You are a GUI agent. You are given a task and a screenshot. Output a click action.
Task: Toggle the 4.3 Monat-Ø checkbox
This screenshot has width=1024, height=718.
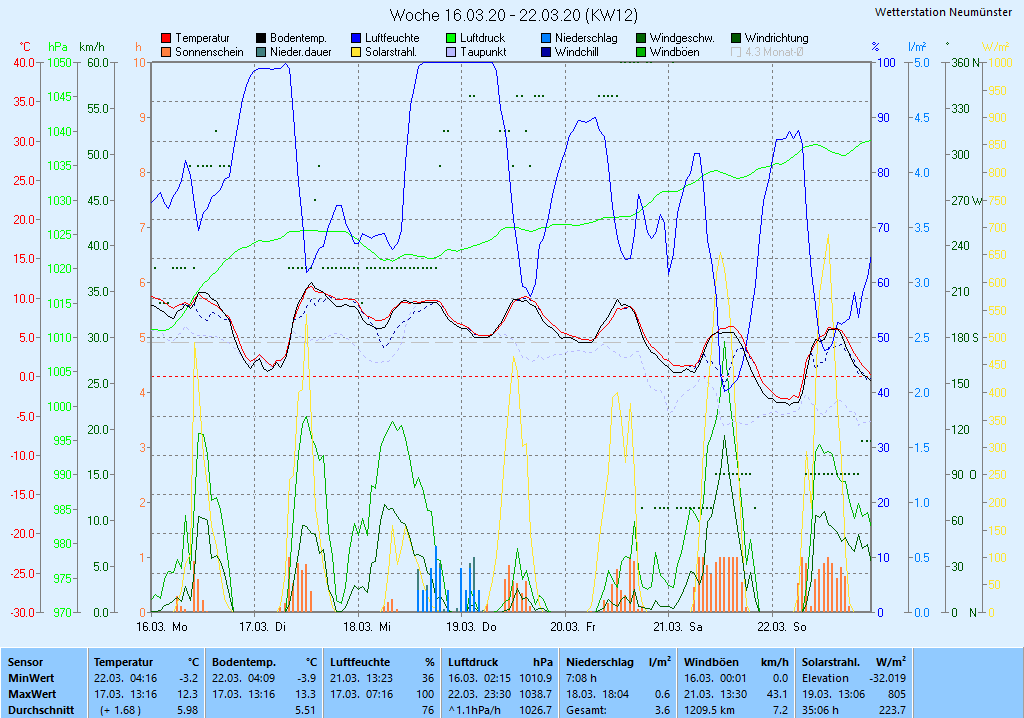click(x=736, y=52)
